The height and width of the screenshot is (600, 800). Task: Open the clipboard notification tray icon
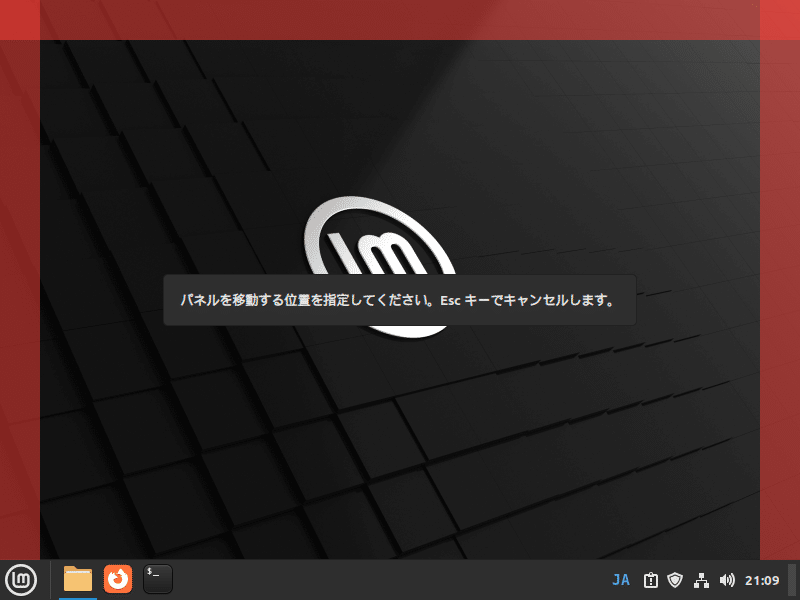point(651,580)
